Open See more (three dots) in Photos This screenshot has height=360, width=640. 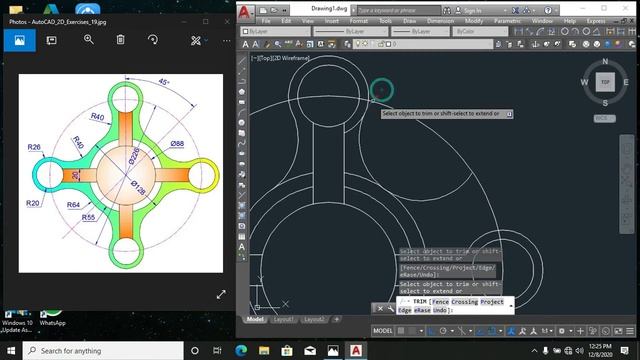pos(227,40)
